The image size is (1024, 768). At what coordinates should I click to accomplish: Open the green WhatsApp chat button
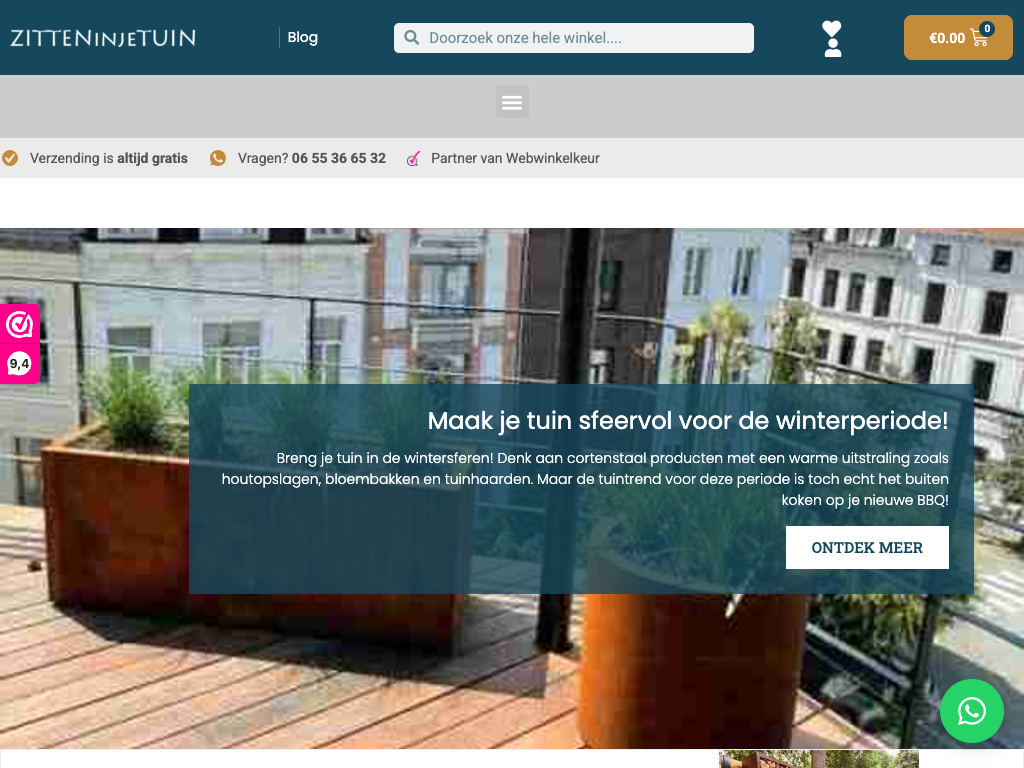971,711
